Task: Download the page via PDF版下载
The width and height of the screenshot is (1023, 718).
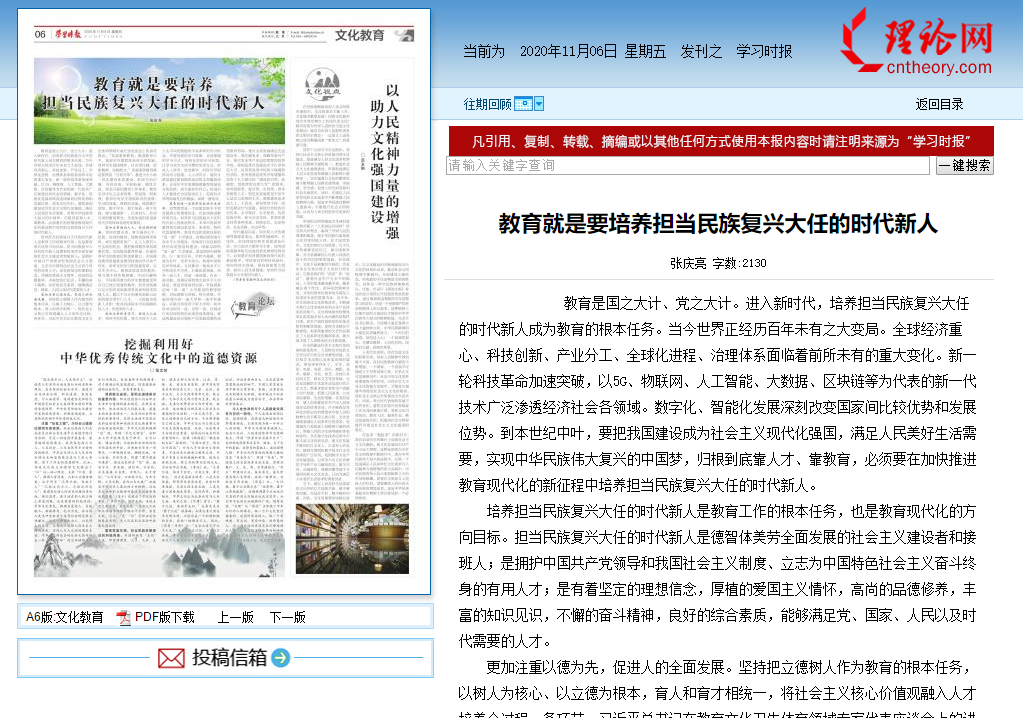Action: point(164,618)
